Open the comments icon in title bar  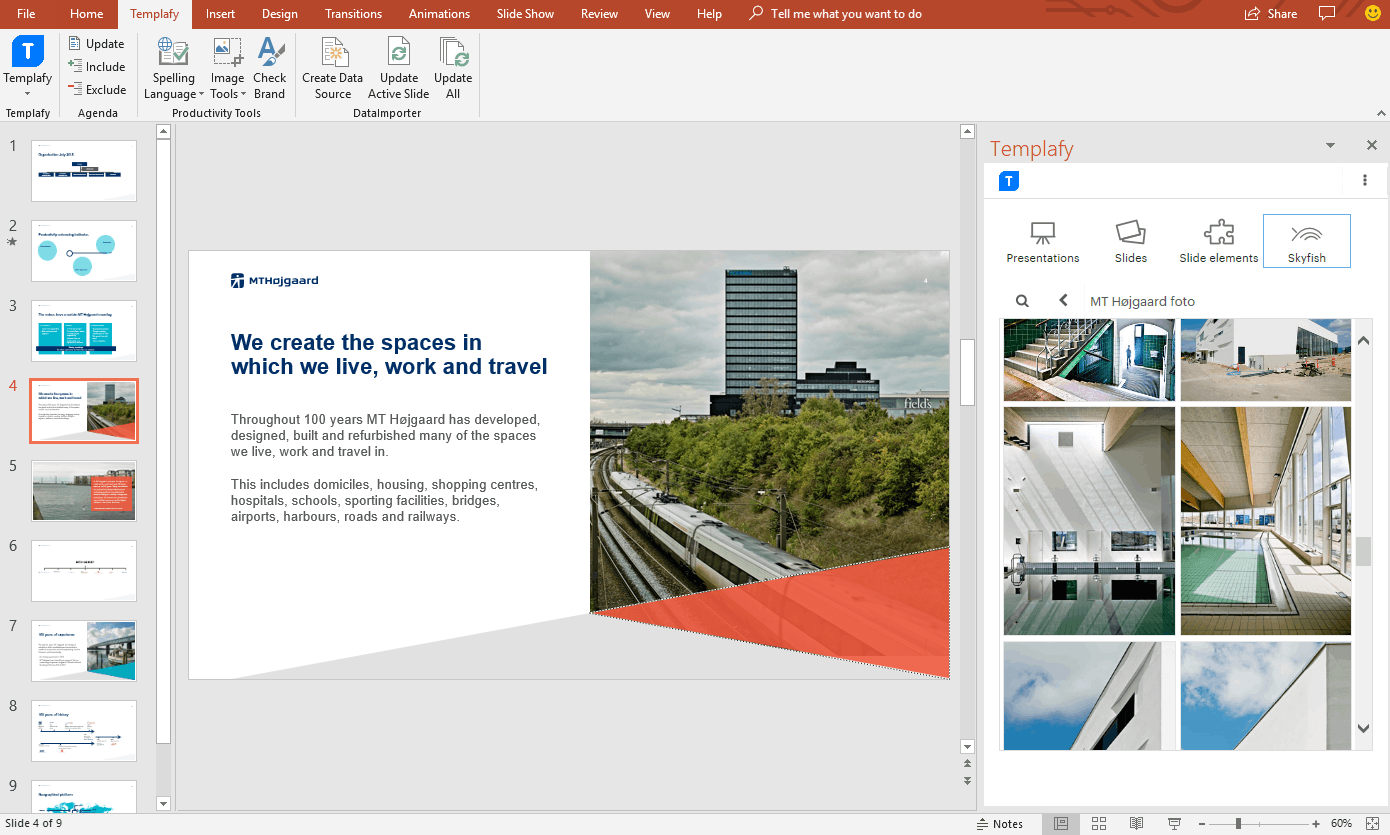click(x=1327, y=14)
